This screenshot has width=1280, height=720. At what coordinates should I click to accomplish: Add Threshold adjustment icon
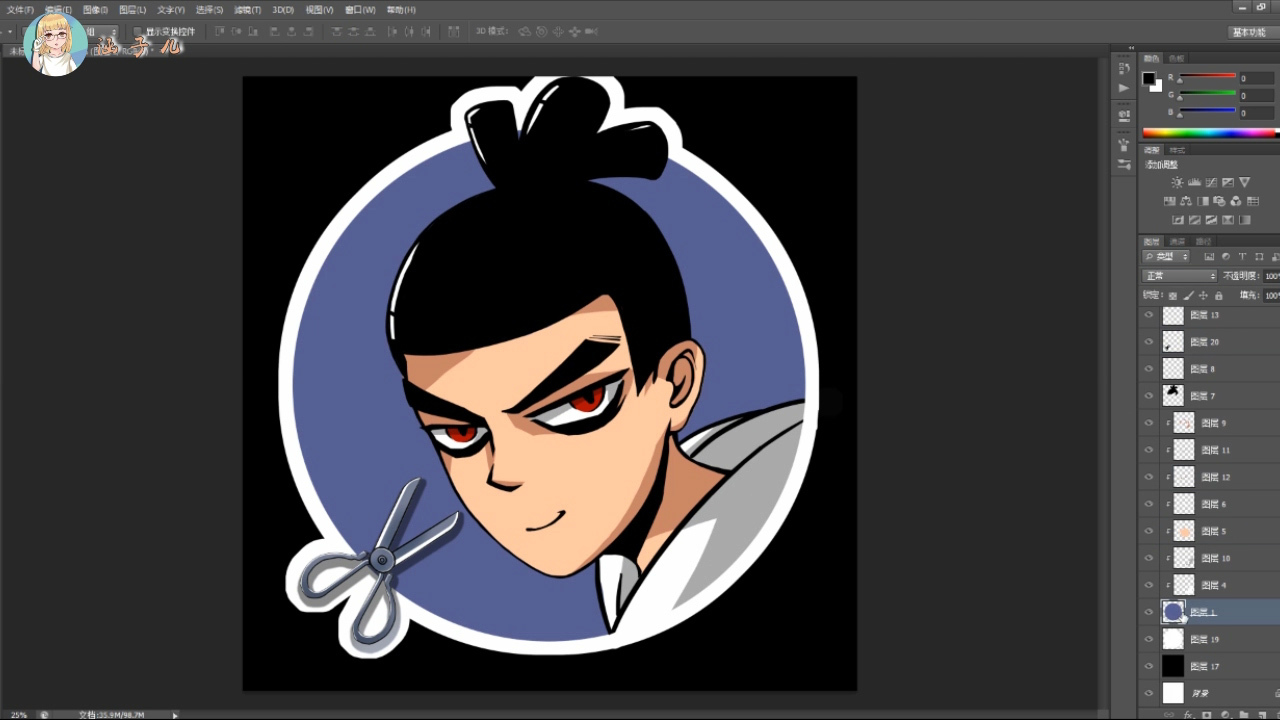click(1211, 220)
